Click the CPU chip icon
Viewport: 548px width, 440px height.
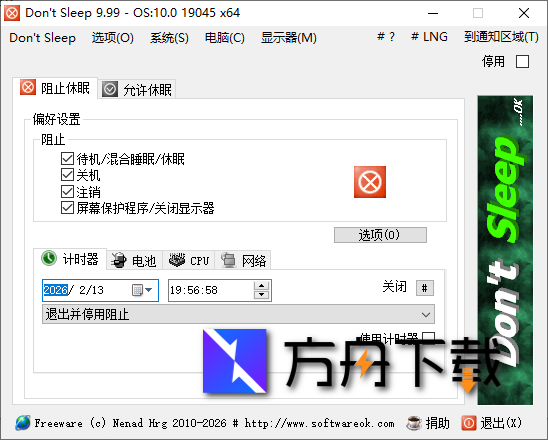[177, 260]
